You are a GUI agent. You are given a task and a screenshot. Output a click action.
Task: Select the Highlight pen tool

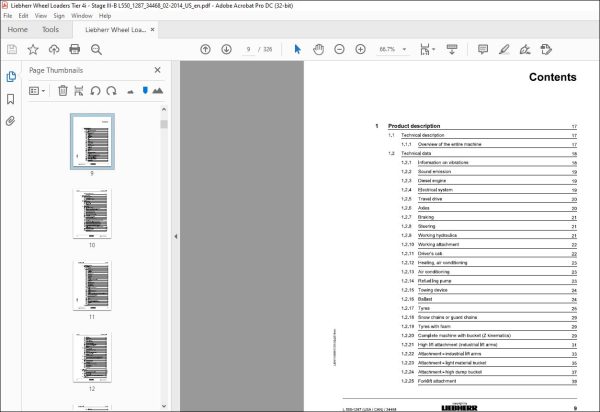[x=504, y=49]
